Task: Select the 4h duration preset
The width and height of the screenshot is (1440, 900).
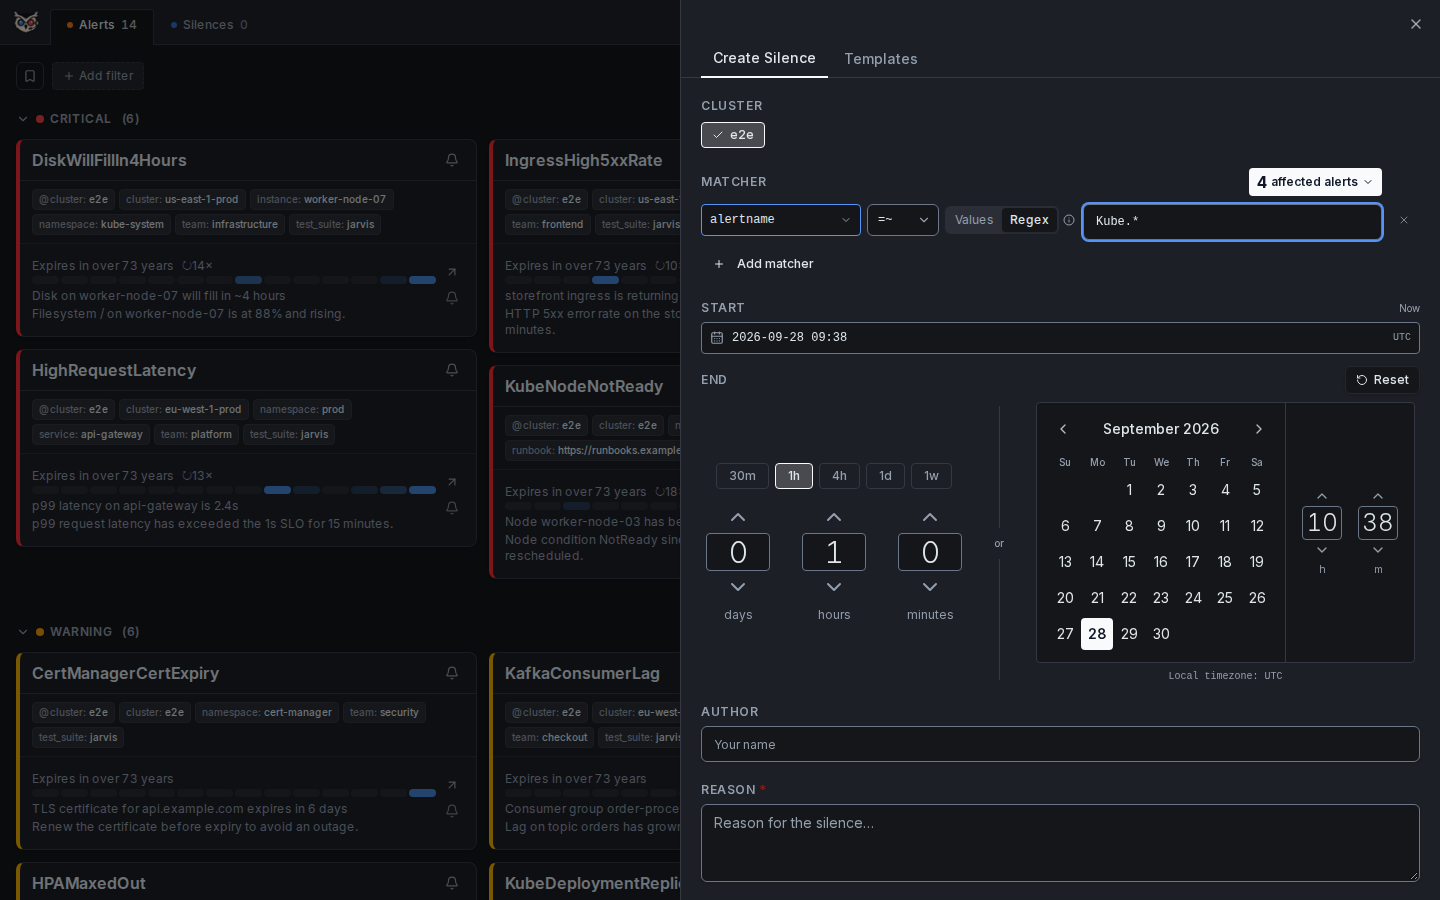Action: point(839,476)
